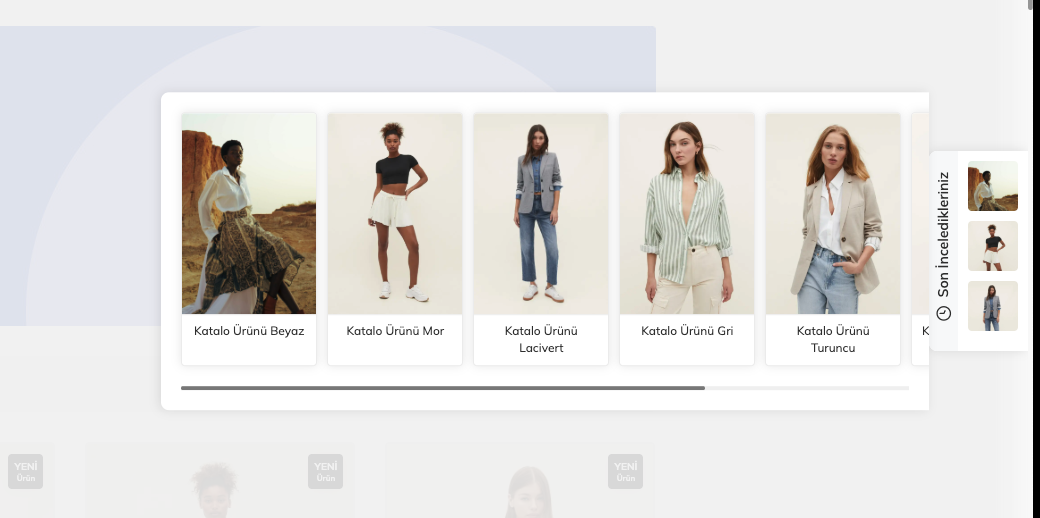1040x518 pixels.
Task: Open the Katalo Ürünü Beyaz product image
Action: (249, 214)
